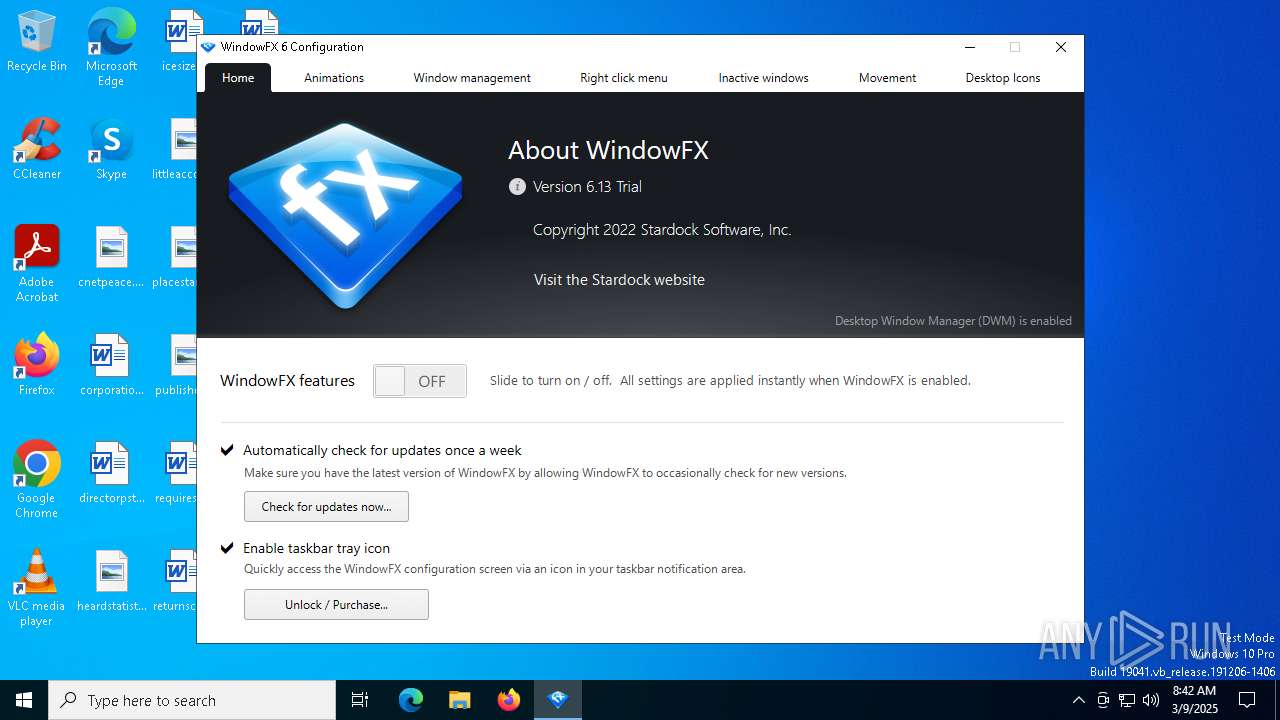Image resolution: width=1280 pixels, height=720 pixels.
Task: Click the taskbar search box
Action: pos(192,700)
